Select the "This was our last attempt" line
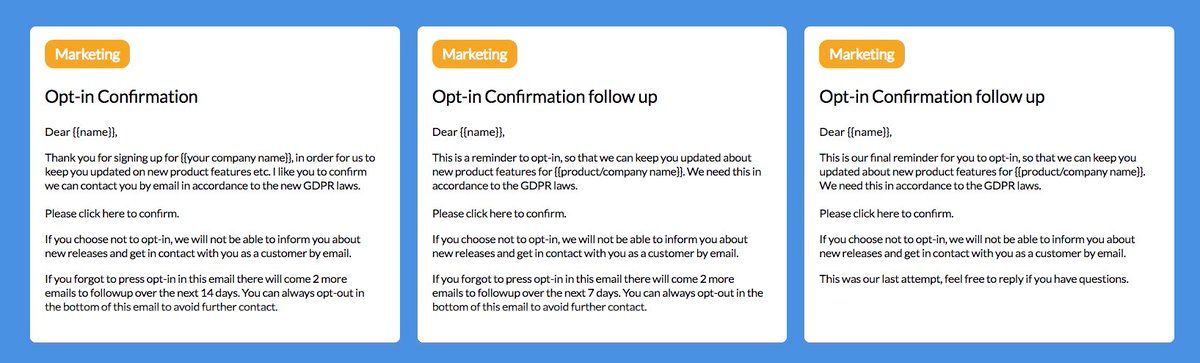 click(x=973, y=279)
